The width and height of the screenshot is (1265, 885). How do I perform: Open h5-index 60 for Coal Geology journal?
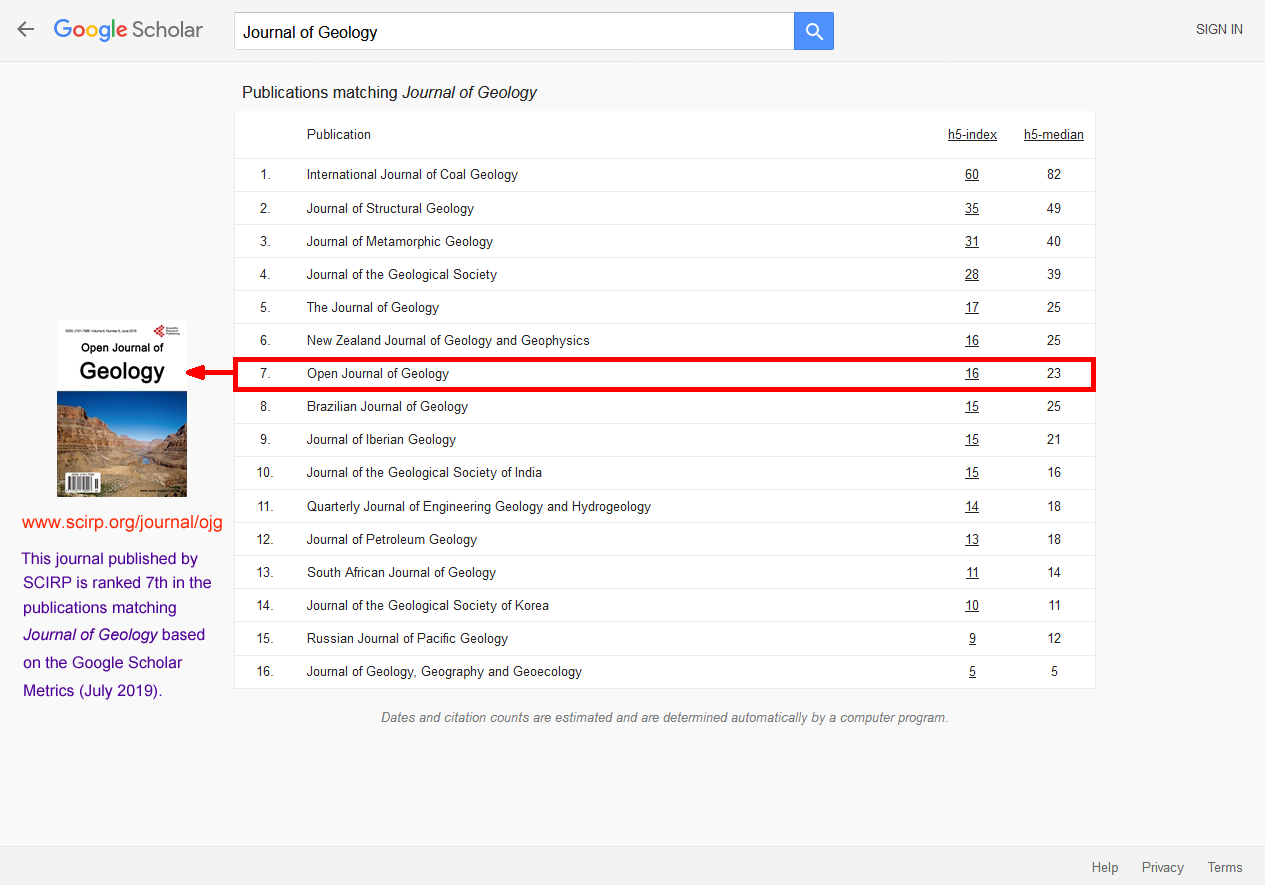[x=972, y=175]
